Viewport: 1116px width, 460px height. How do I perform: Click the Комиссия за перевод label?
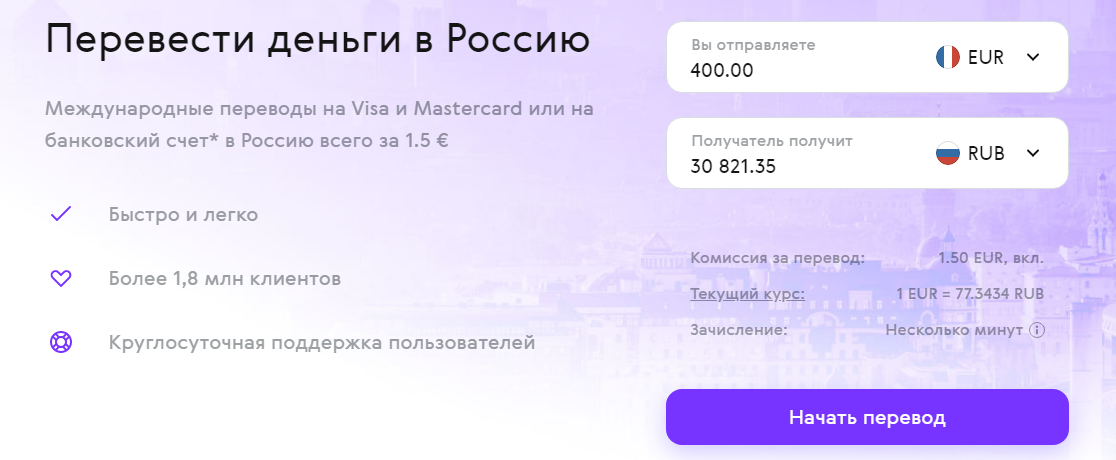(x=778, y=258)
